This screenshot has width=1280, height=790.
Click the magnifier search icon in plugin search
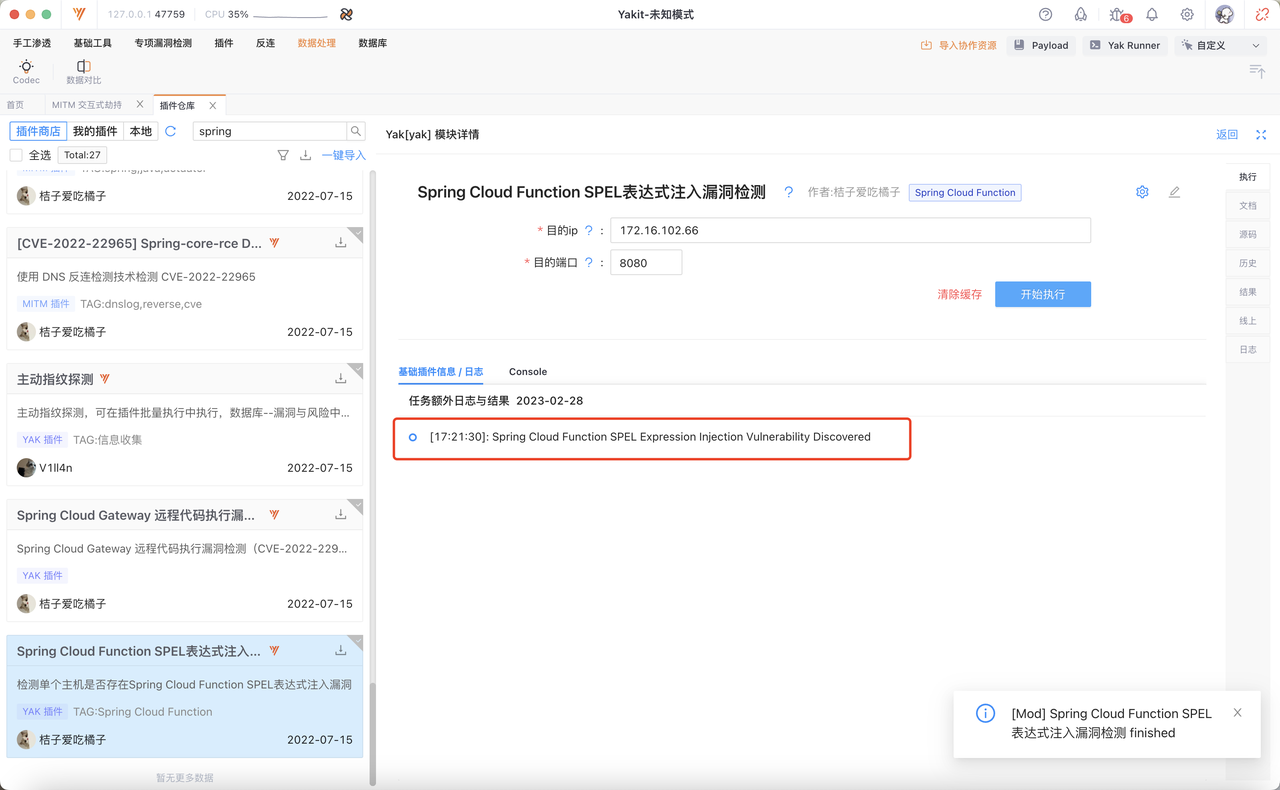(356, 131)
